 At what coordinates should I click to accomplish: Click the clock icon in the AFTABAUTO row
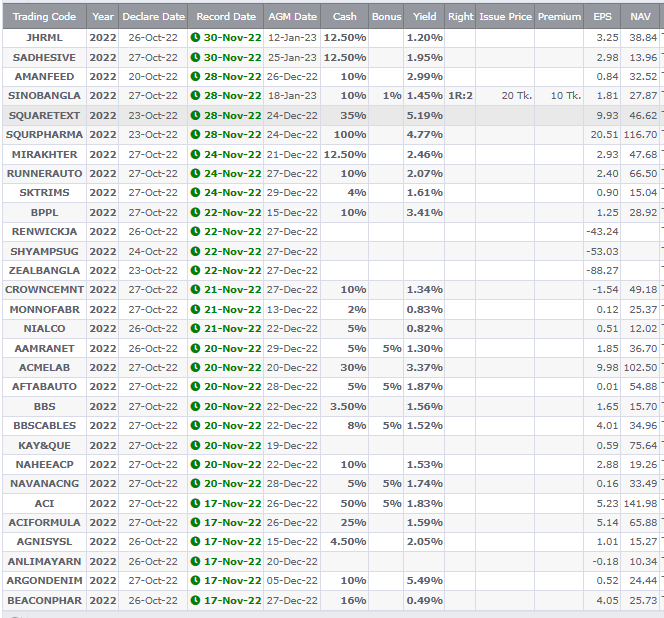tap(195, 387)
